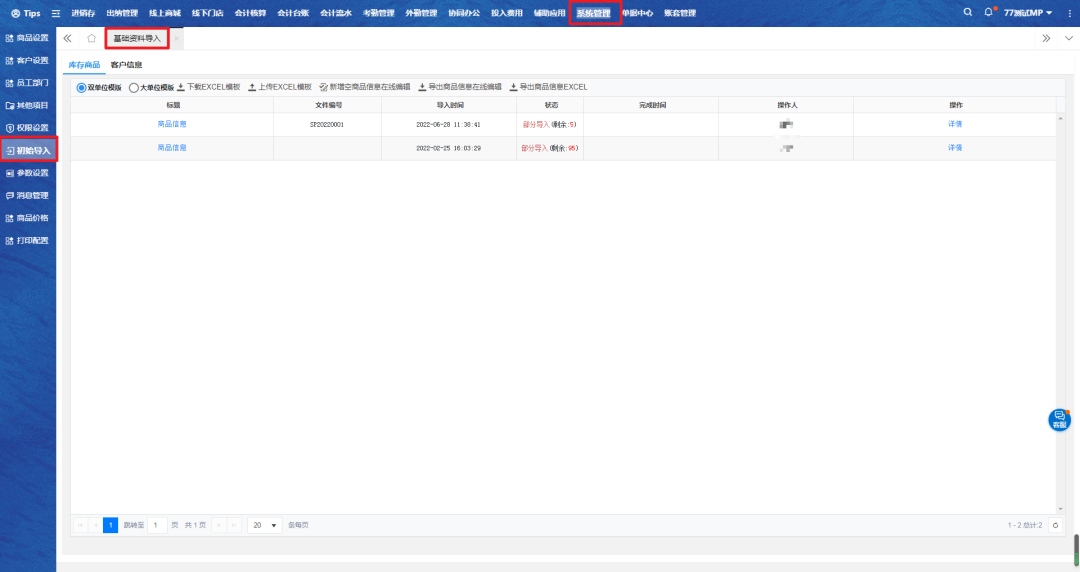Select the 双单位模板 radio button
Viewport: 1080px width, 572px height.
82,87
